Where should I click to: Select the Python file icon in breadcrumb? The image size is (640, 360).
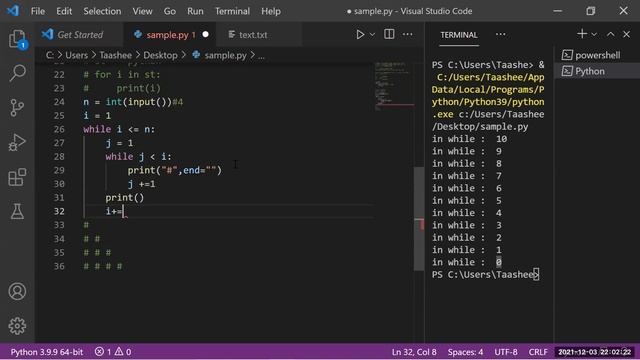[x=196, y=55]
